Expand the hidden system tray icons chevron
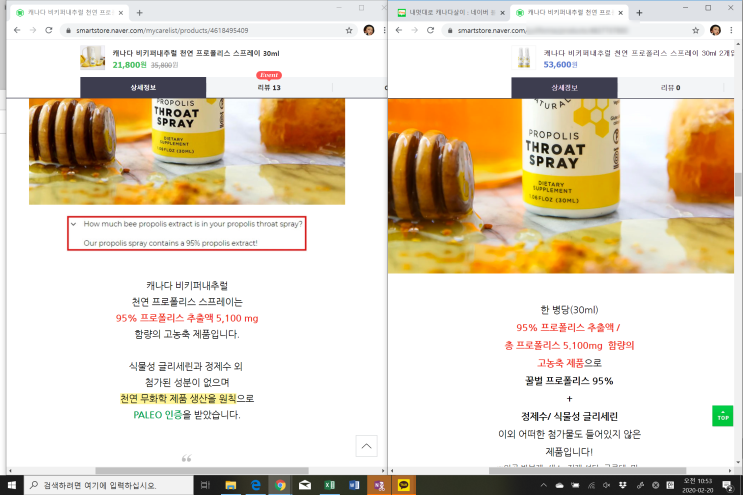 pos(544,485)
